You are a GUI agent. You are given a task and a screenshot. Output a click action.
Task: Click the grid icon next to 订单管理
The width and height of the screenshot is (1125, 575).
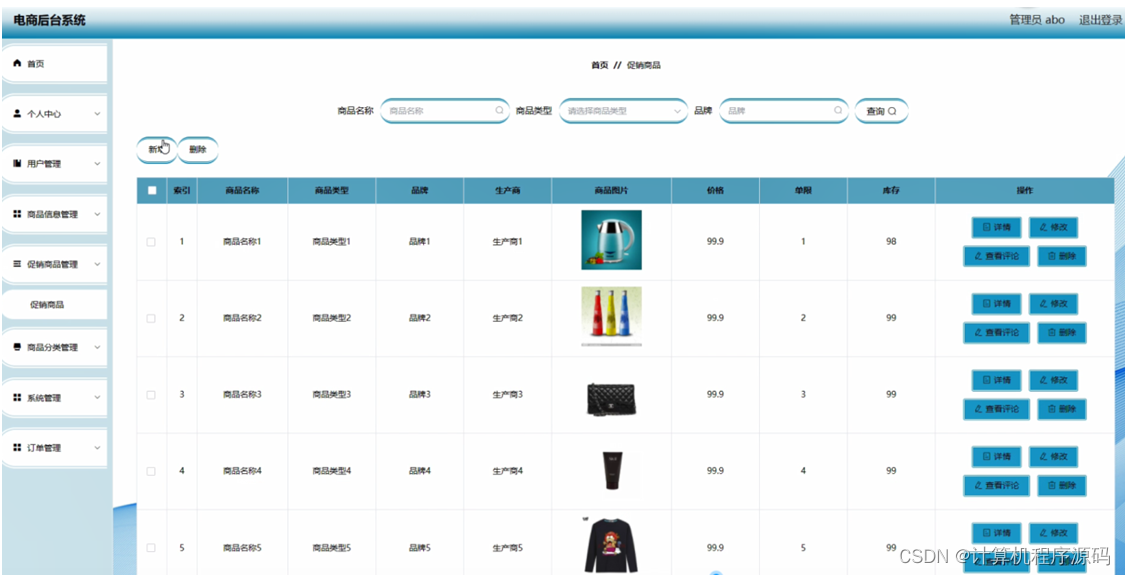click(x=18, y=448)
